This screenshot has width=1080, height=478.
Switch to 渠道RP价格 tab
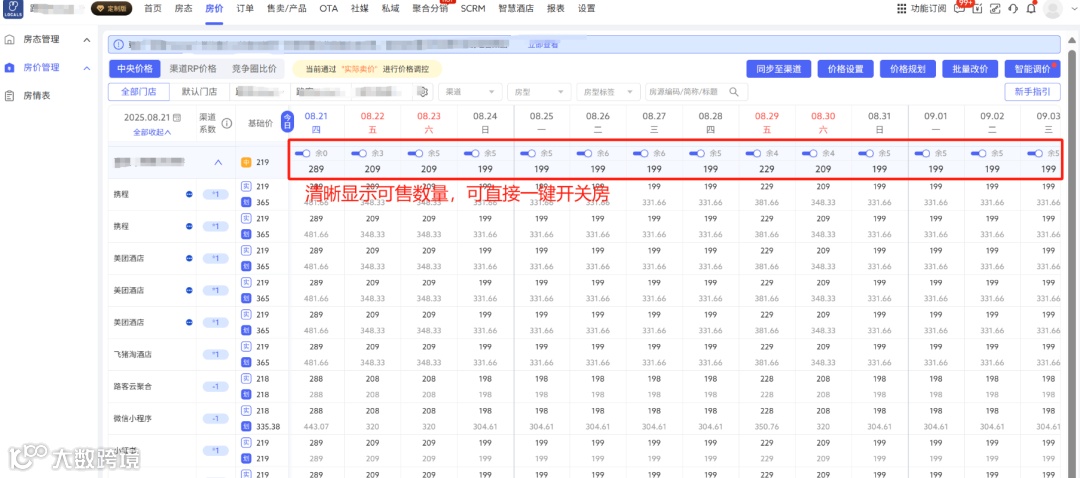pos(193,69)
